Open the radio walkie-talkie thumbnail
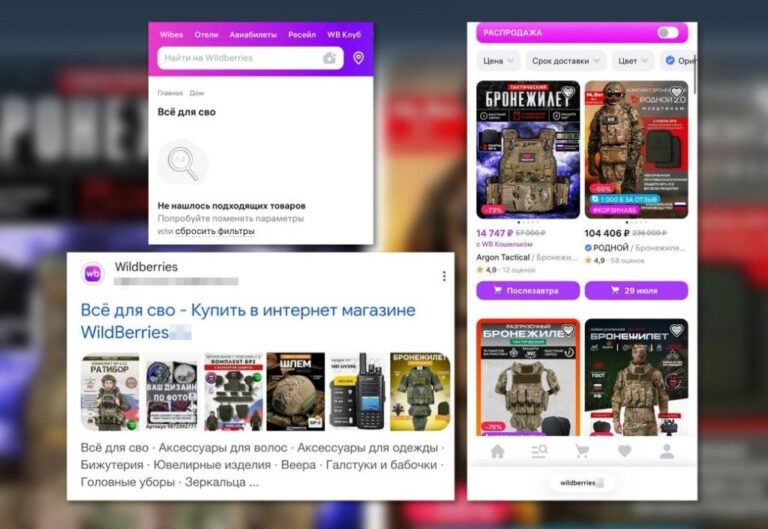The width and height of the screenshot is (768, 529). pyautogui.click(x=358, y=392)
